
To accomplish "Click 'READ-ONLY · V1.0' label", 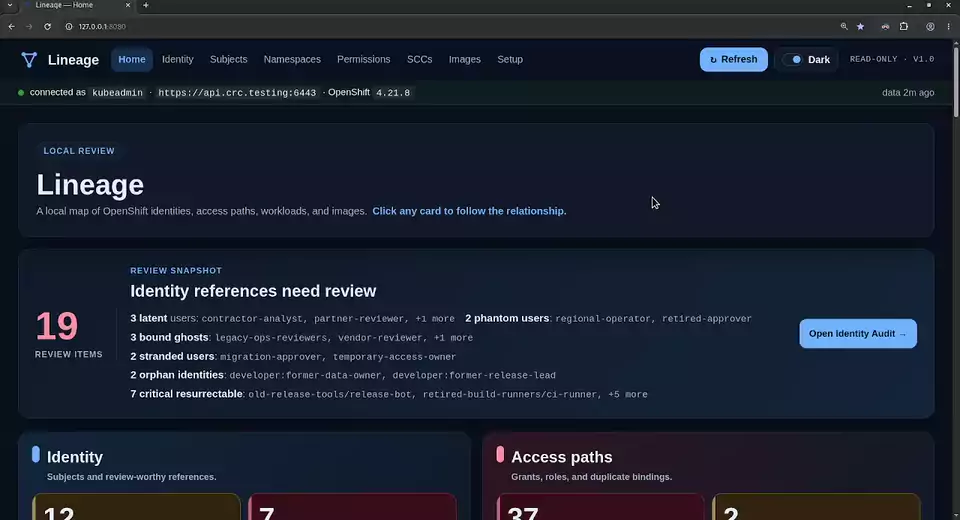I will click(891, 59).
